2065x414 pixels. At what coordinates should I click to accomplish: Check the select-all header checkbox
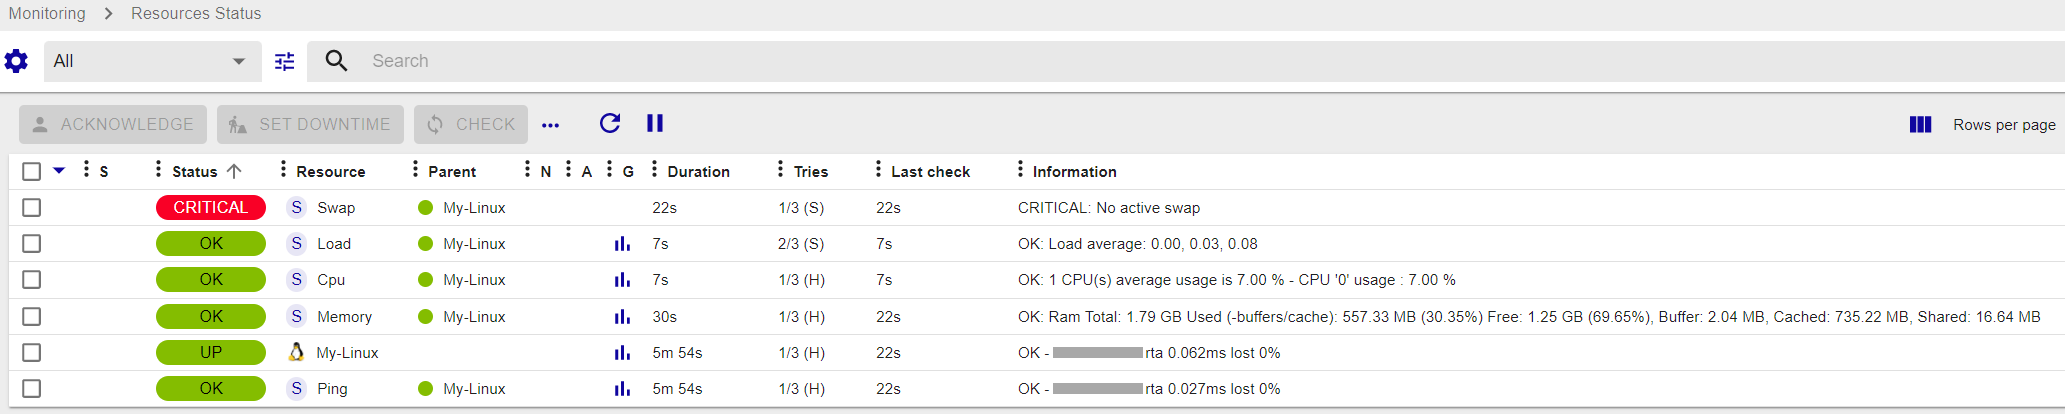[x=32, y=172]
